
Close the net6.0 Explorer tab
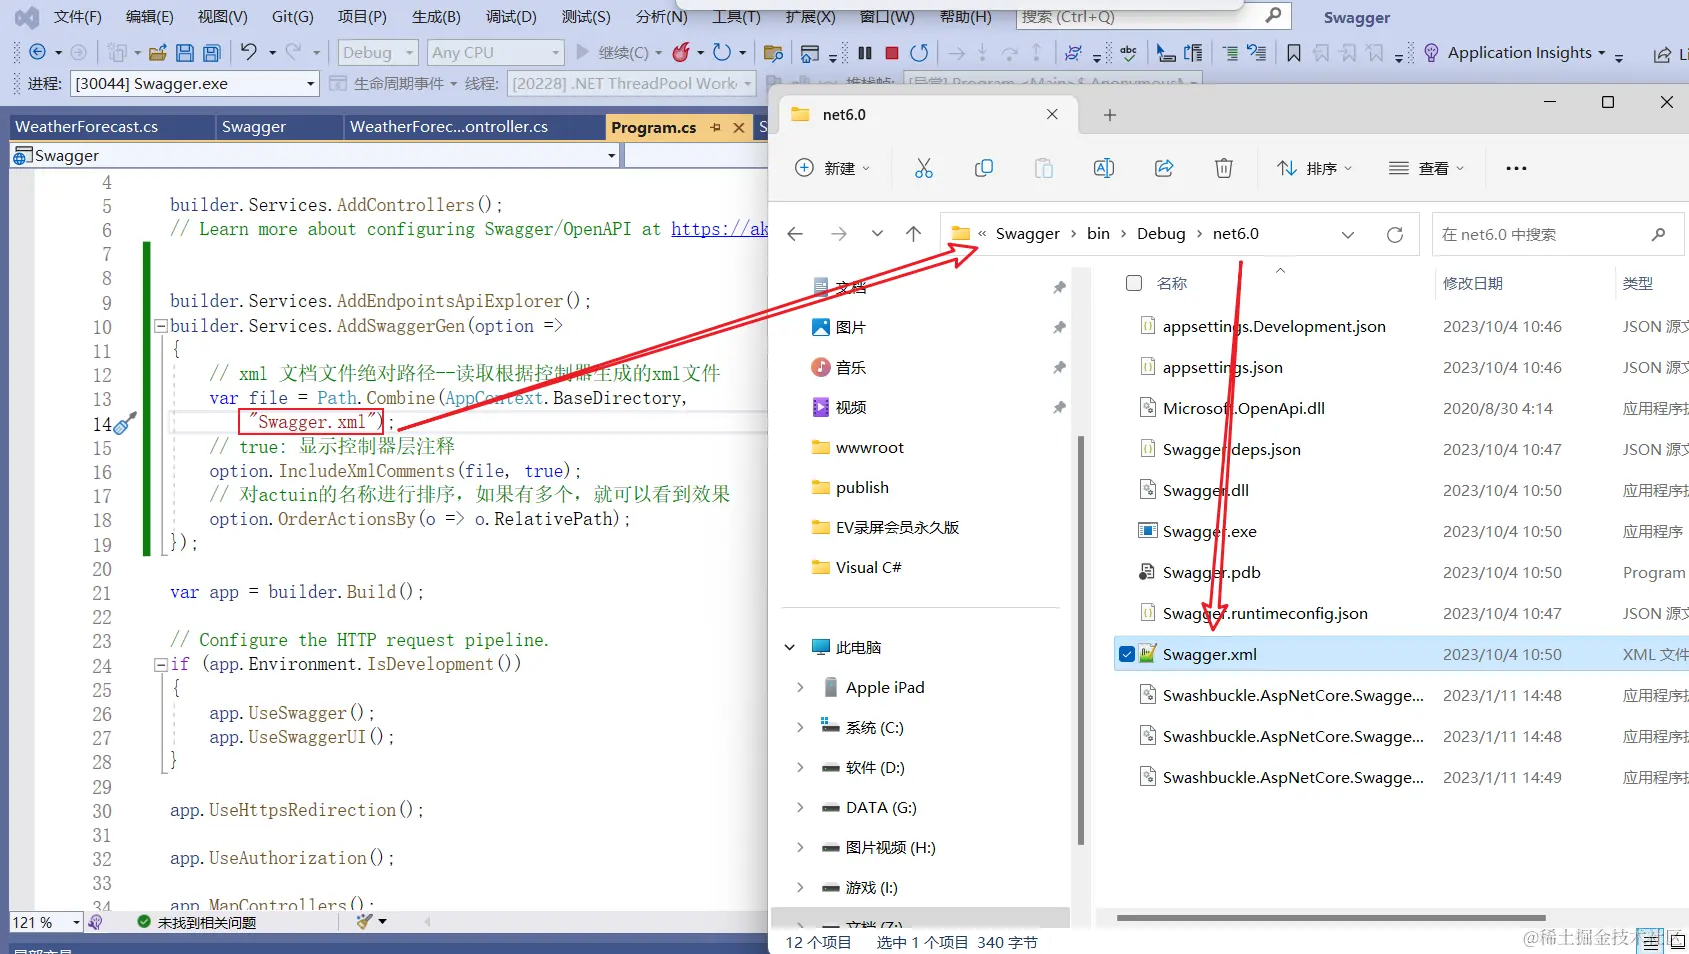[x=1052, y=115]
